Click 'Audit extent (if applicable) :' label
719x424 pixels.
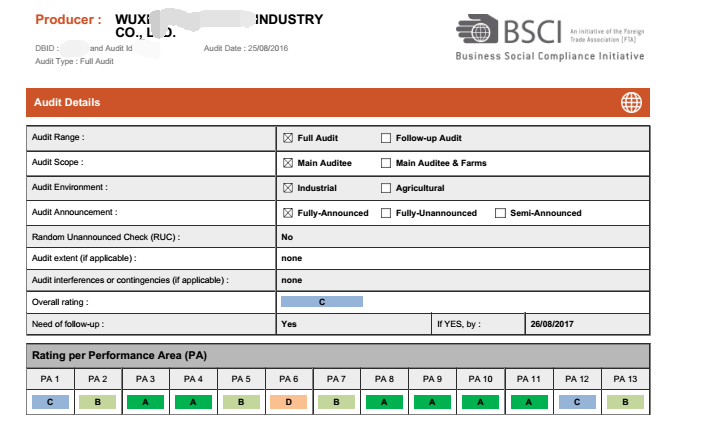coord(84,258)
